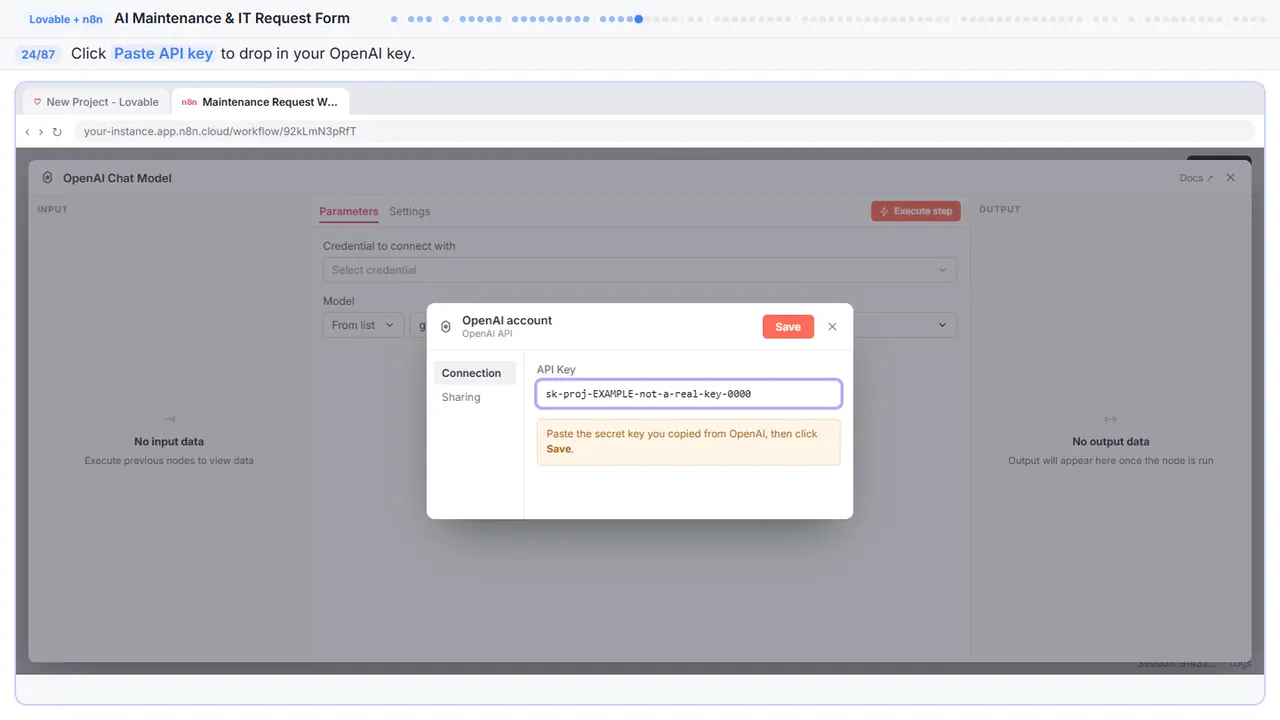Click the browser back arrow

coord(28,132)
